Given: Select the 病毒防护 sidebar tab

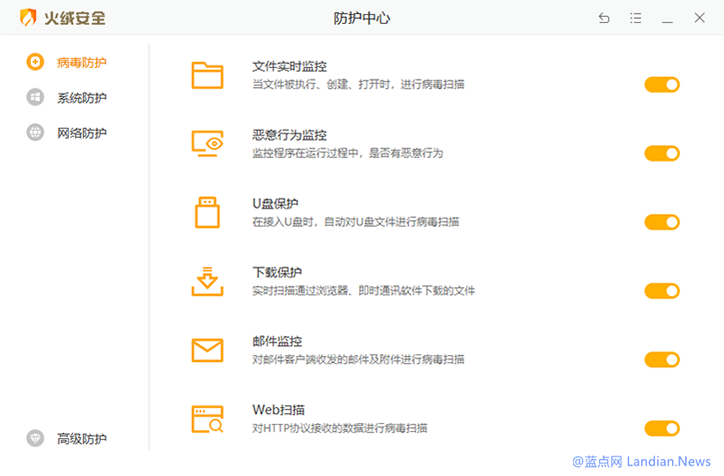Looking at the screenshot, I should coord(80,62).
